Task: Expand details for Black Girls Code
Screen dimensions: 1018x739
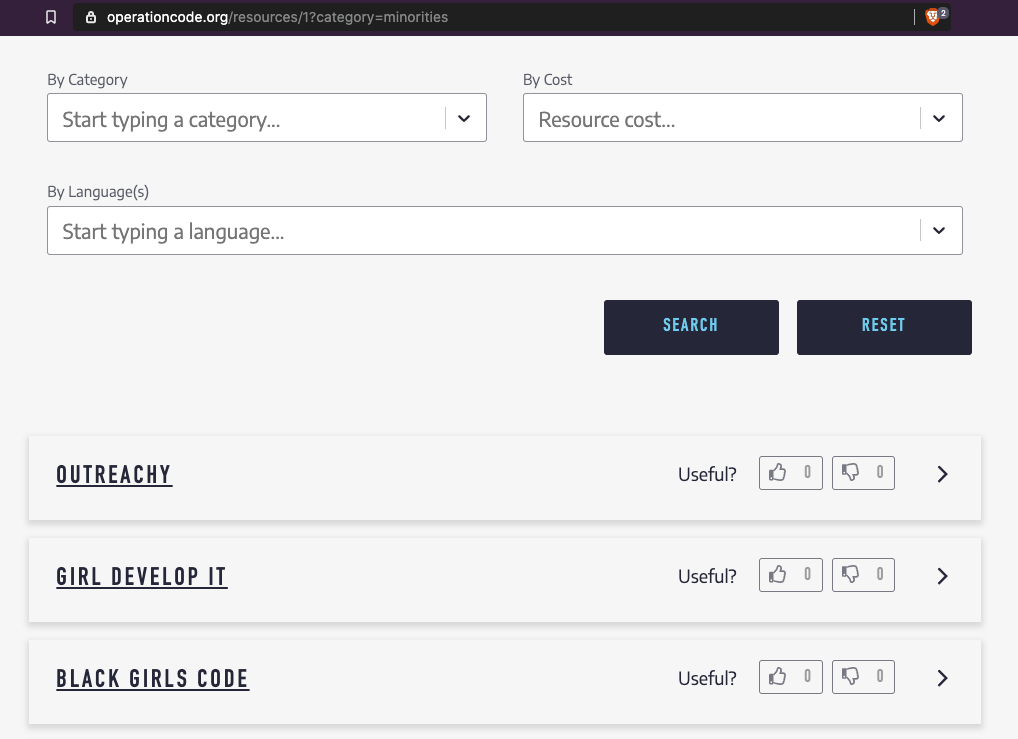Action: (x=941, y=677)
